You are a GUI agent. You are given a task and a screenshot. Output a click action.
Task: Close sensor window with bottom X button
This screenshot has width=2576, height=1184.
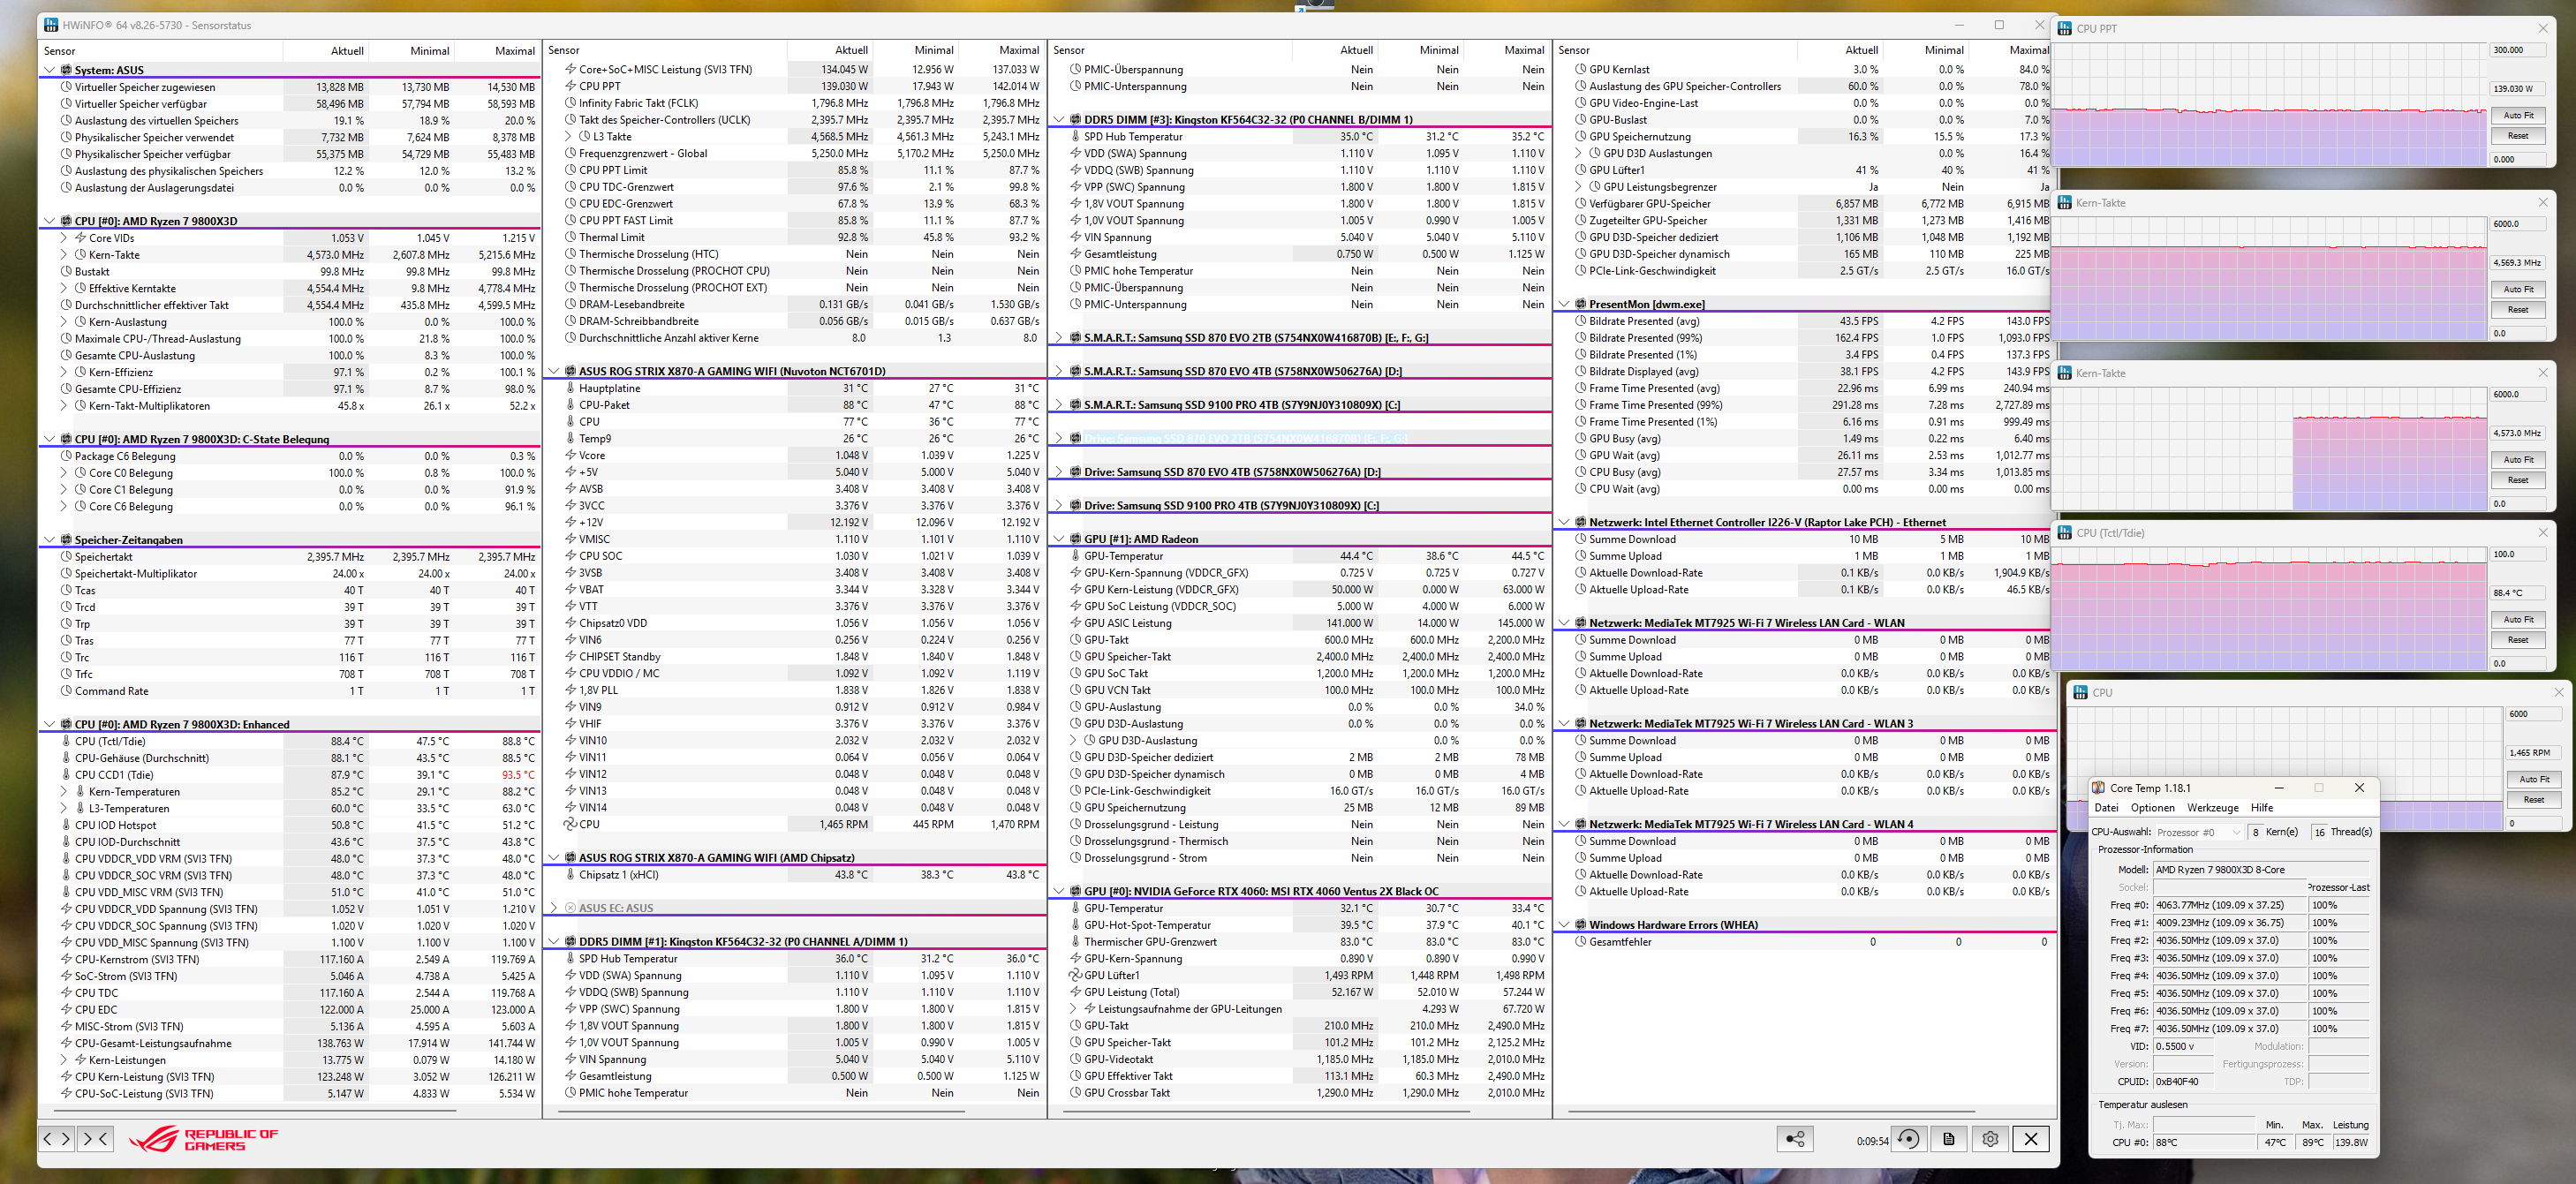tap(2031, 1139)
